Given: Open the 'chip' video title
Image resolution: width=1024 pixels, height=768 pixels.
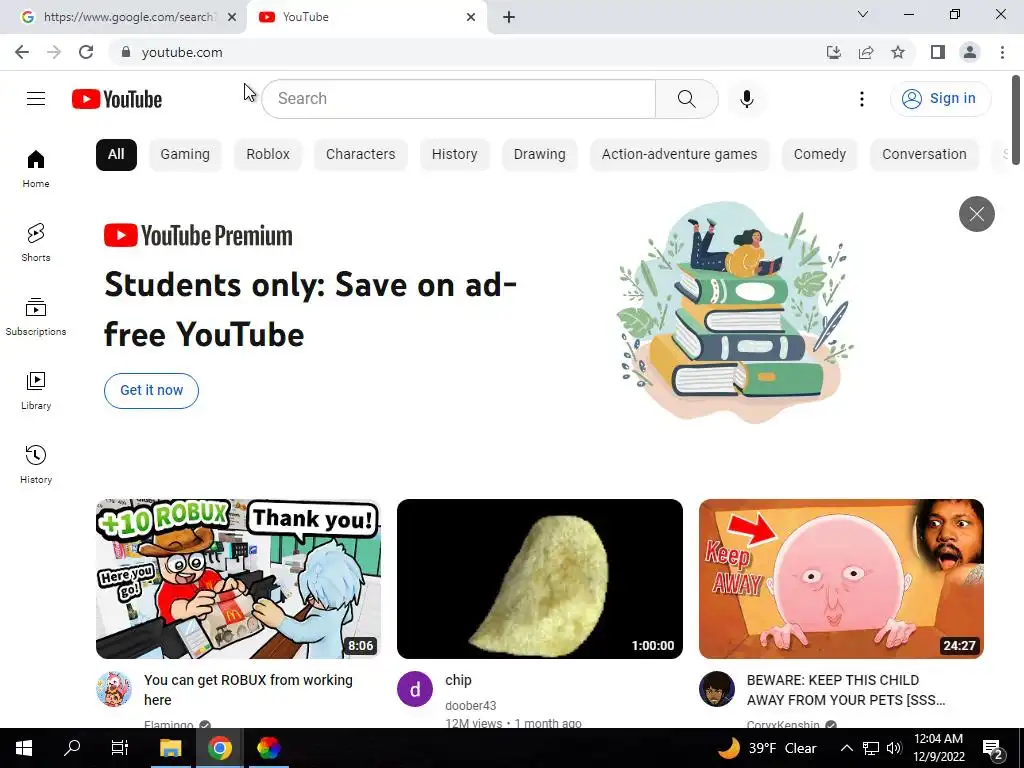Looking at the screenshot, I should [458, 680].
